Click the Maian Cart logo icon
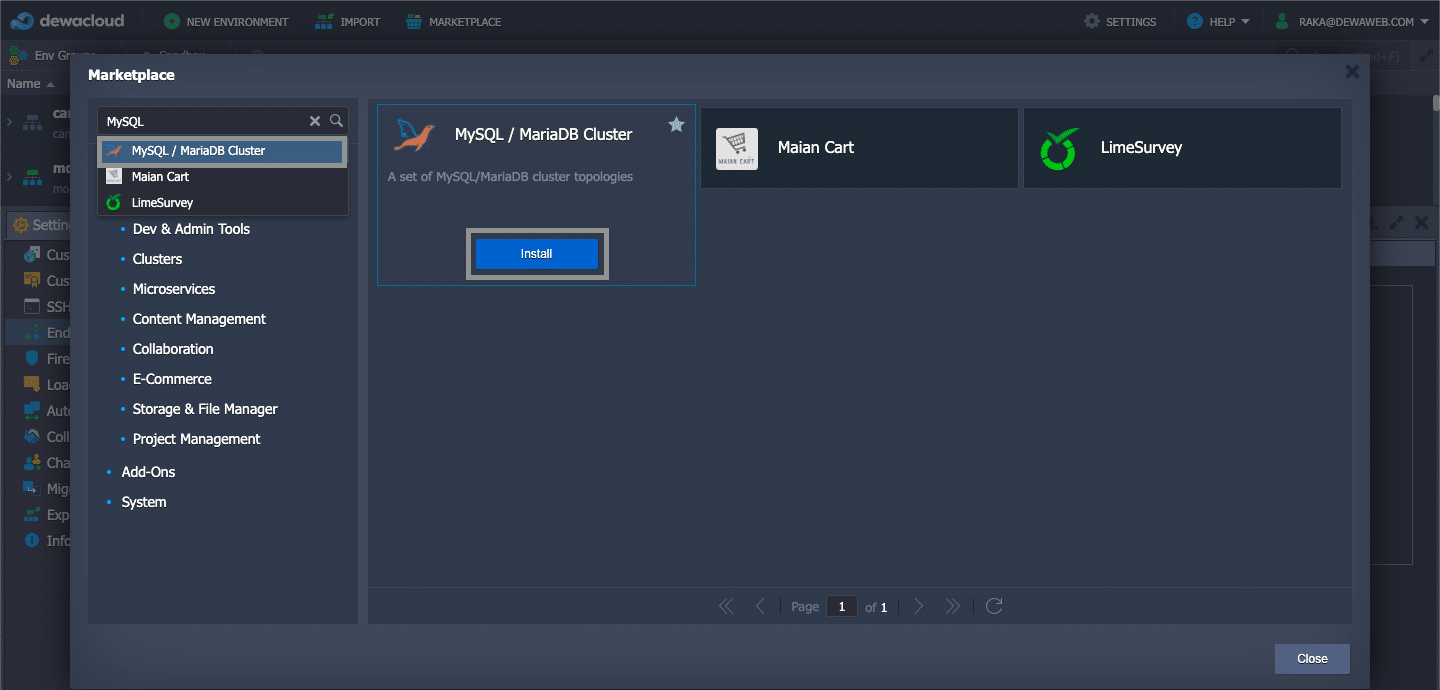Viewport: 1440px width, 690px height. 737,149
